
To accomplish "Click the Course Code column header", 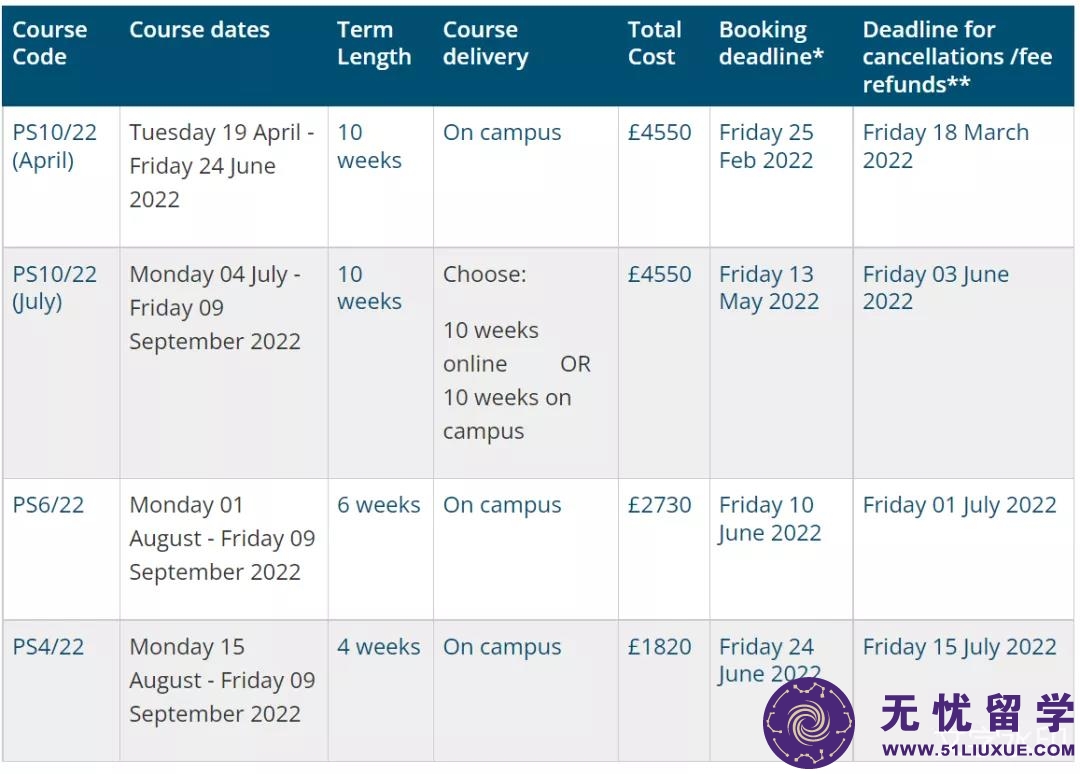I will coord(50,43).
